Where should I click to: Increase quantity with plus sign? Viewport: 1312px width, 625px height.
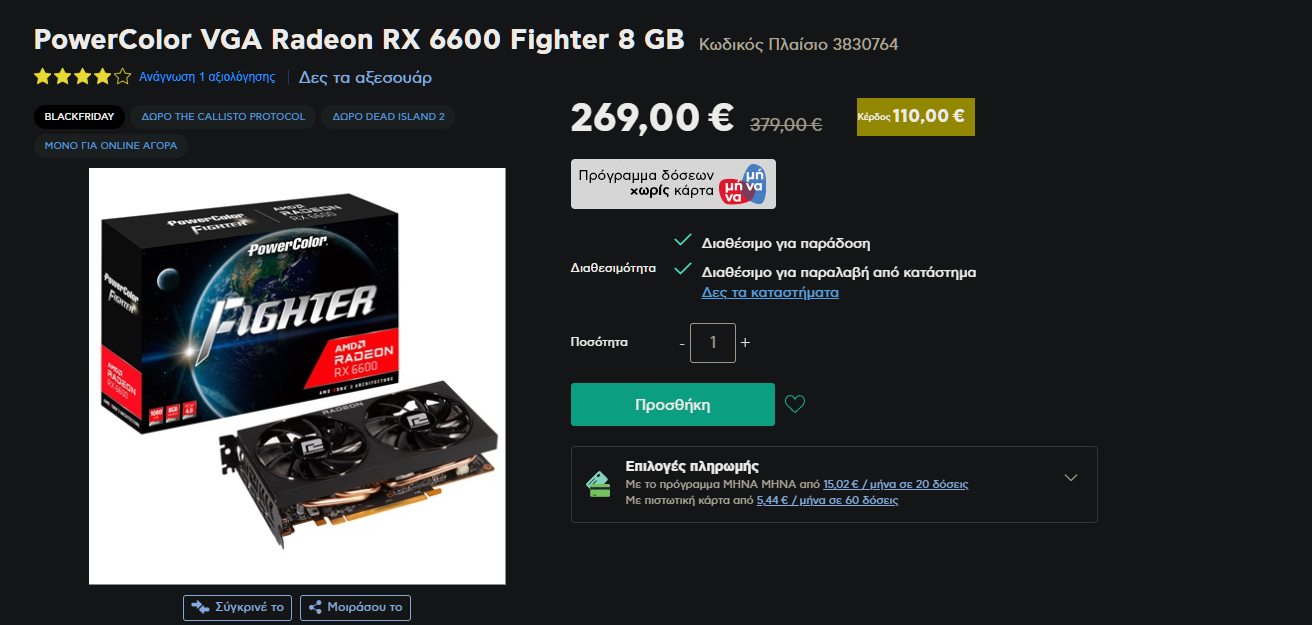click(745, 343)
